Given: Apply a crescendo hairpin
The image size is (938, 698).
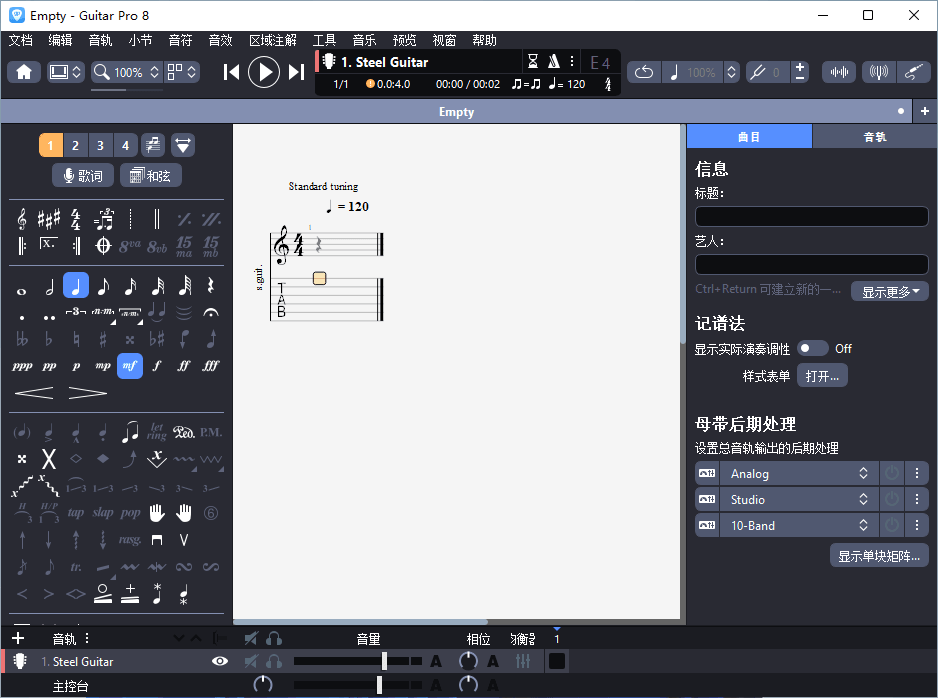Looking at the screenshot, I should 36,392.
